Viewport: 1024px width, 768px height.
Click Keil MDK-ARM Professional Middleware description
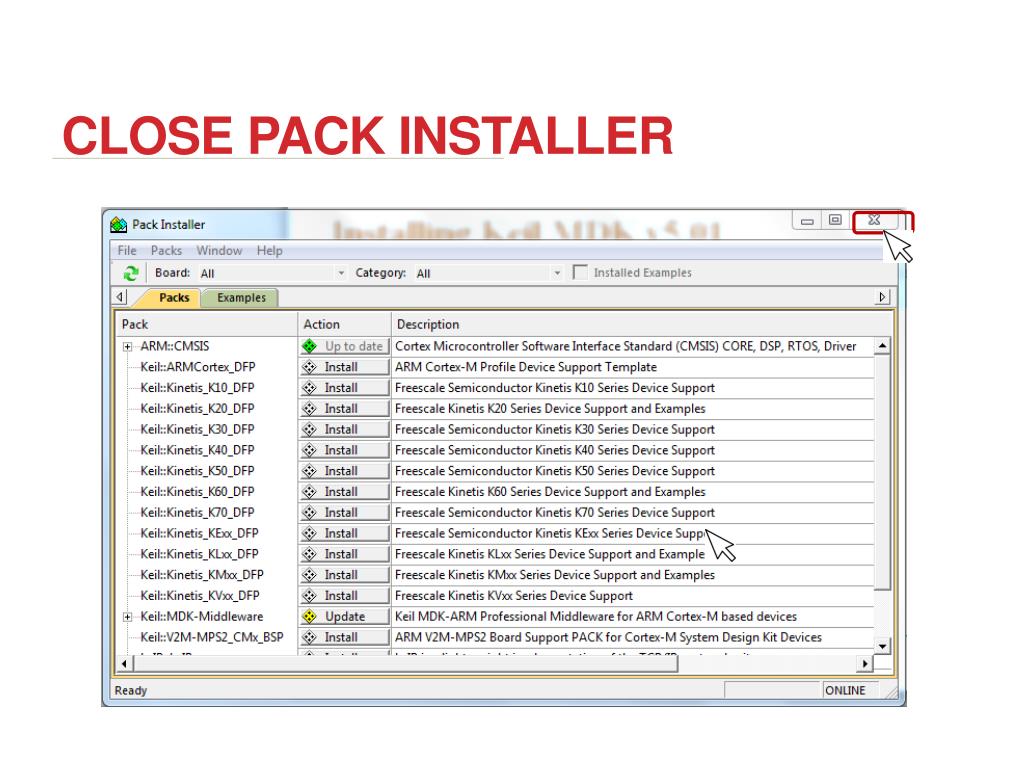(x=596, y=616)
